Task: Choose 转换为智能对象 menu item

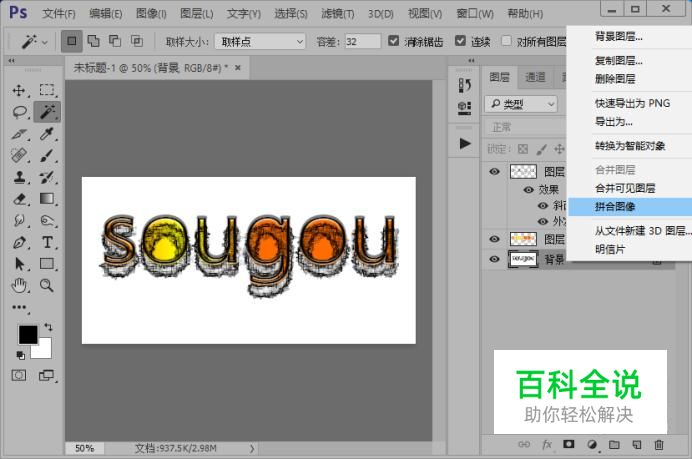Action: click(x=630, y=146)
